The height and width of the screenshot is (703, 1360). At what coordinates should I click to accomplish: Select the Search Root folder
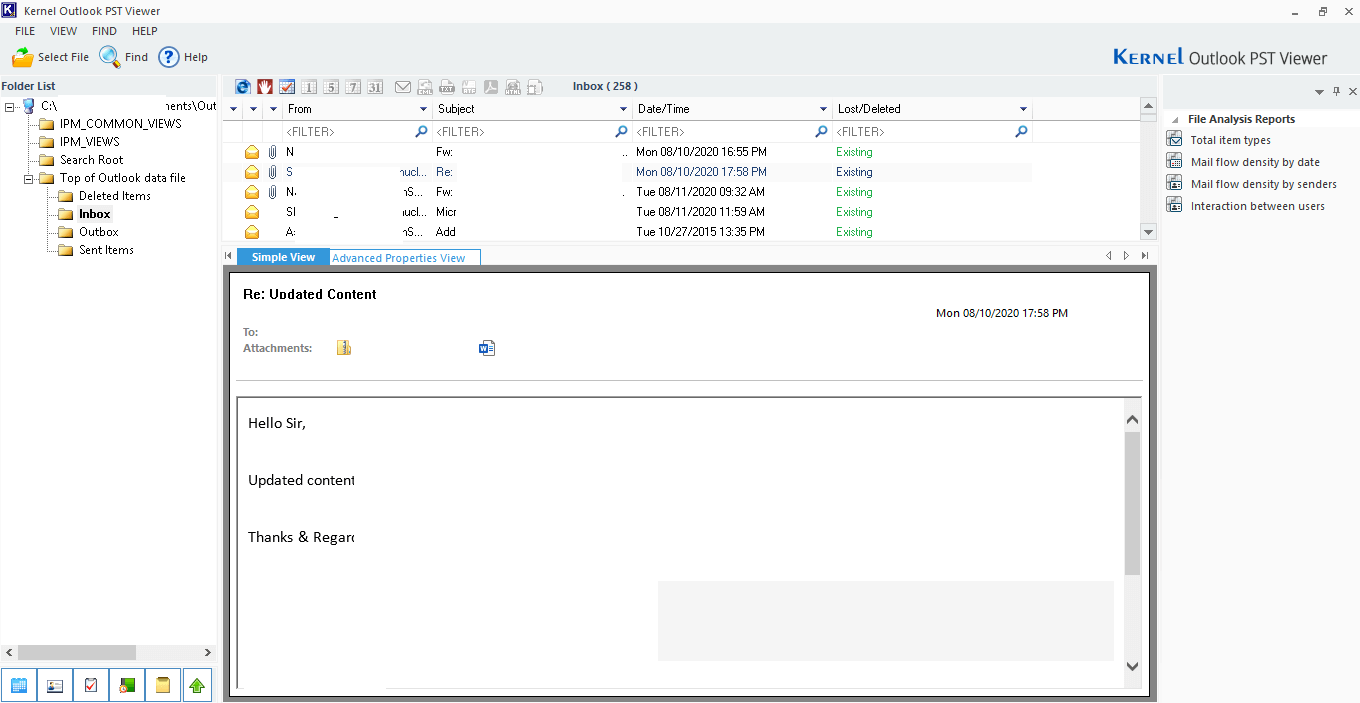pos(92,160)
